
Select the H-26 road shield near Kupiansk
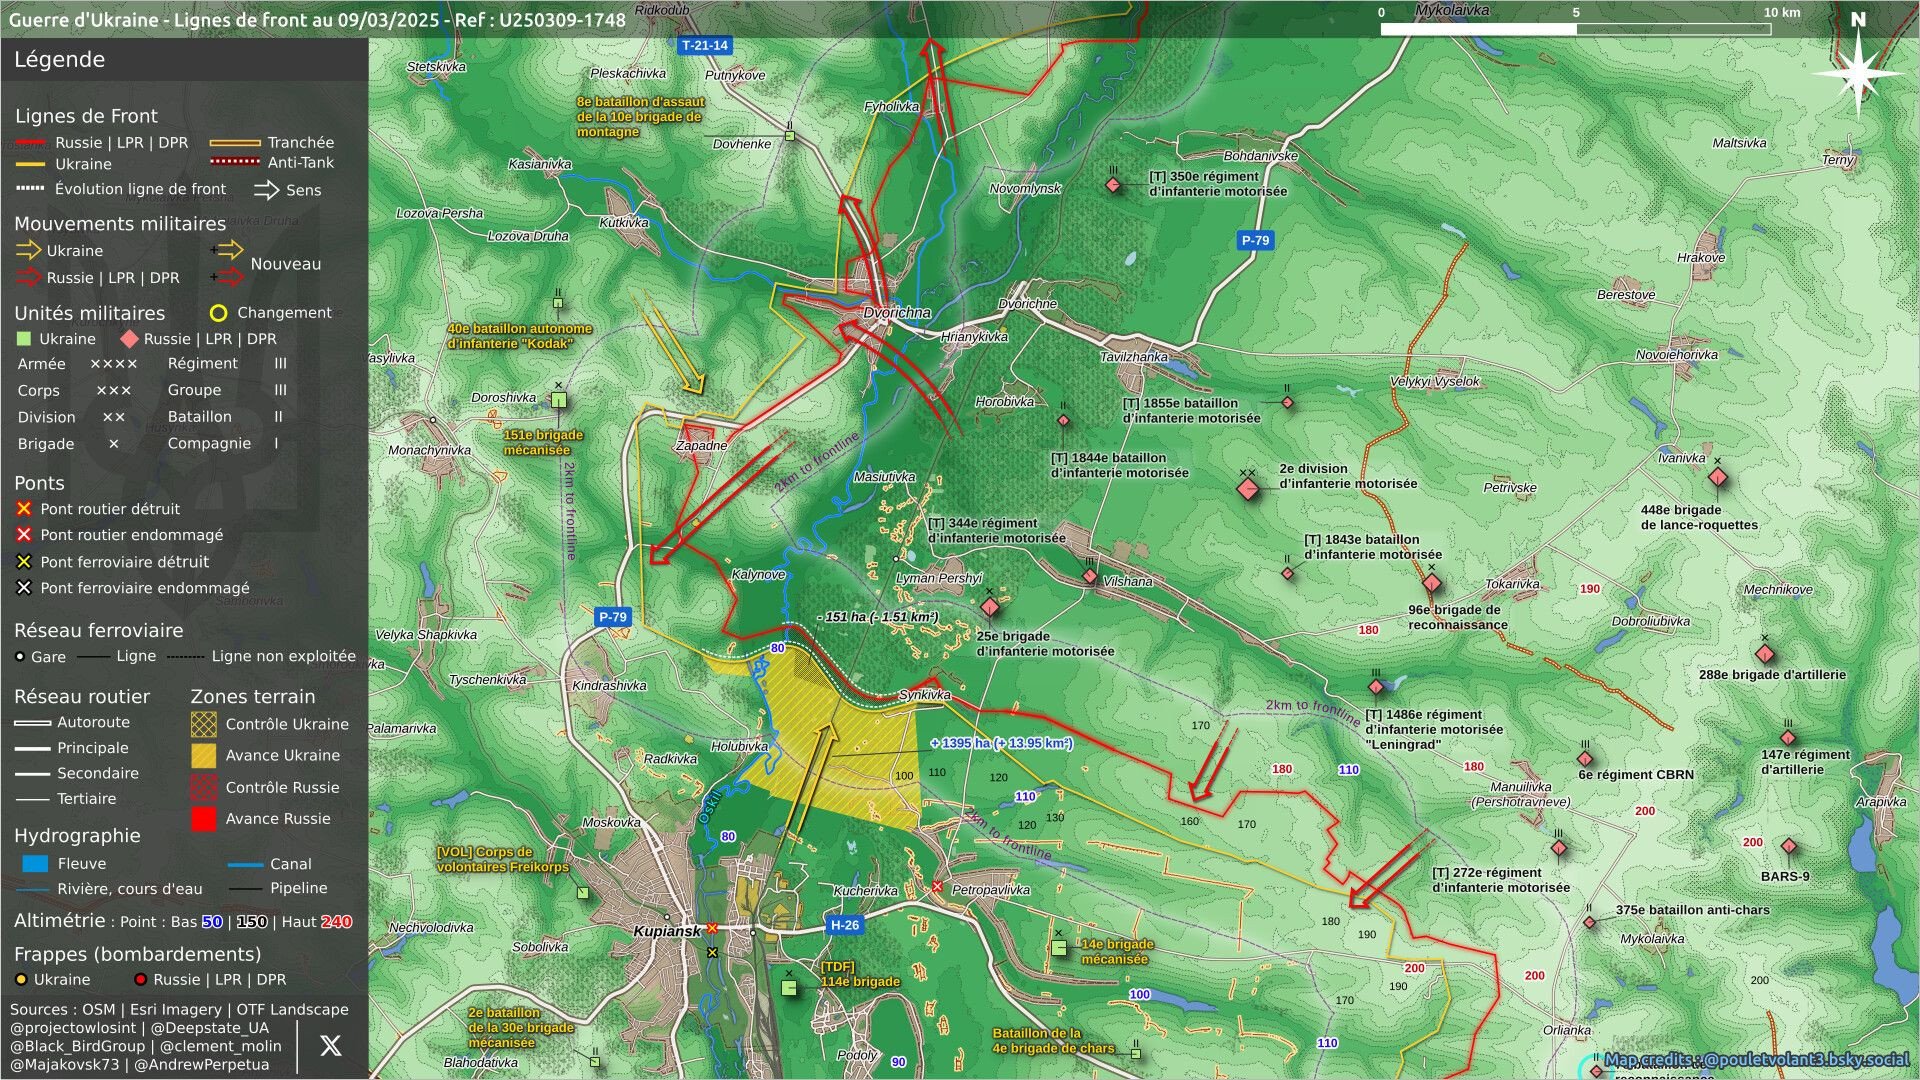click(x=845, y=925)
